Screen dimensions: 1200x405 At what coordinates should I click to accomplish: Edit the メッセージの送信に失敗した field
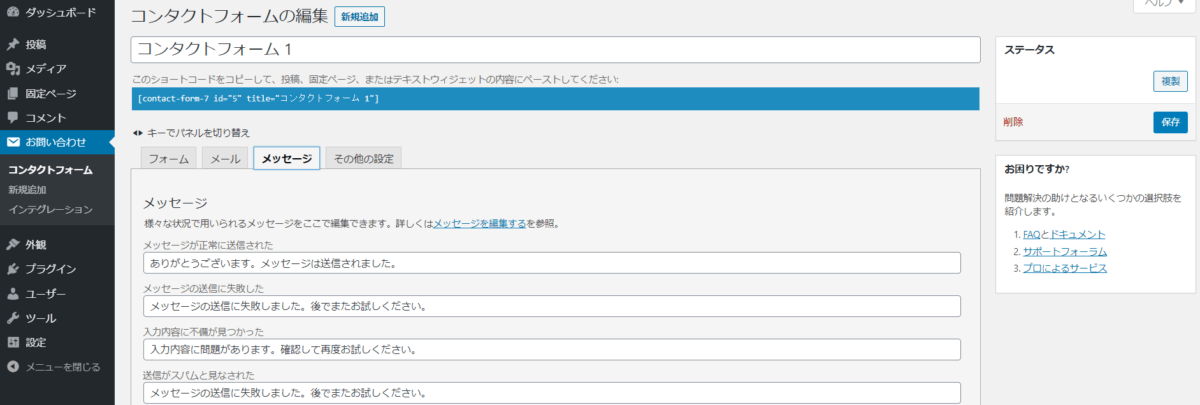point(552,306)
